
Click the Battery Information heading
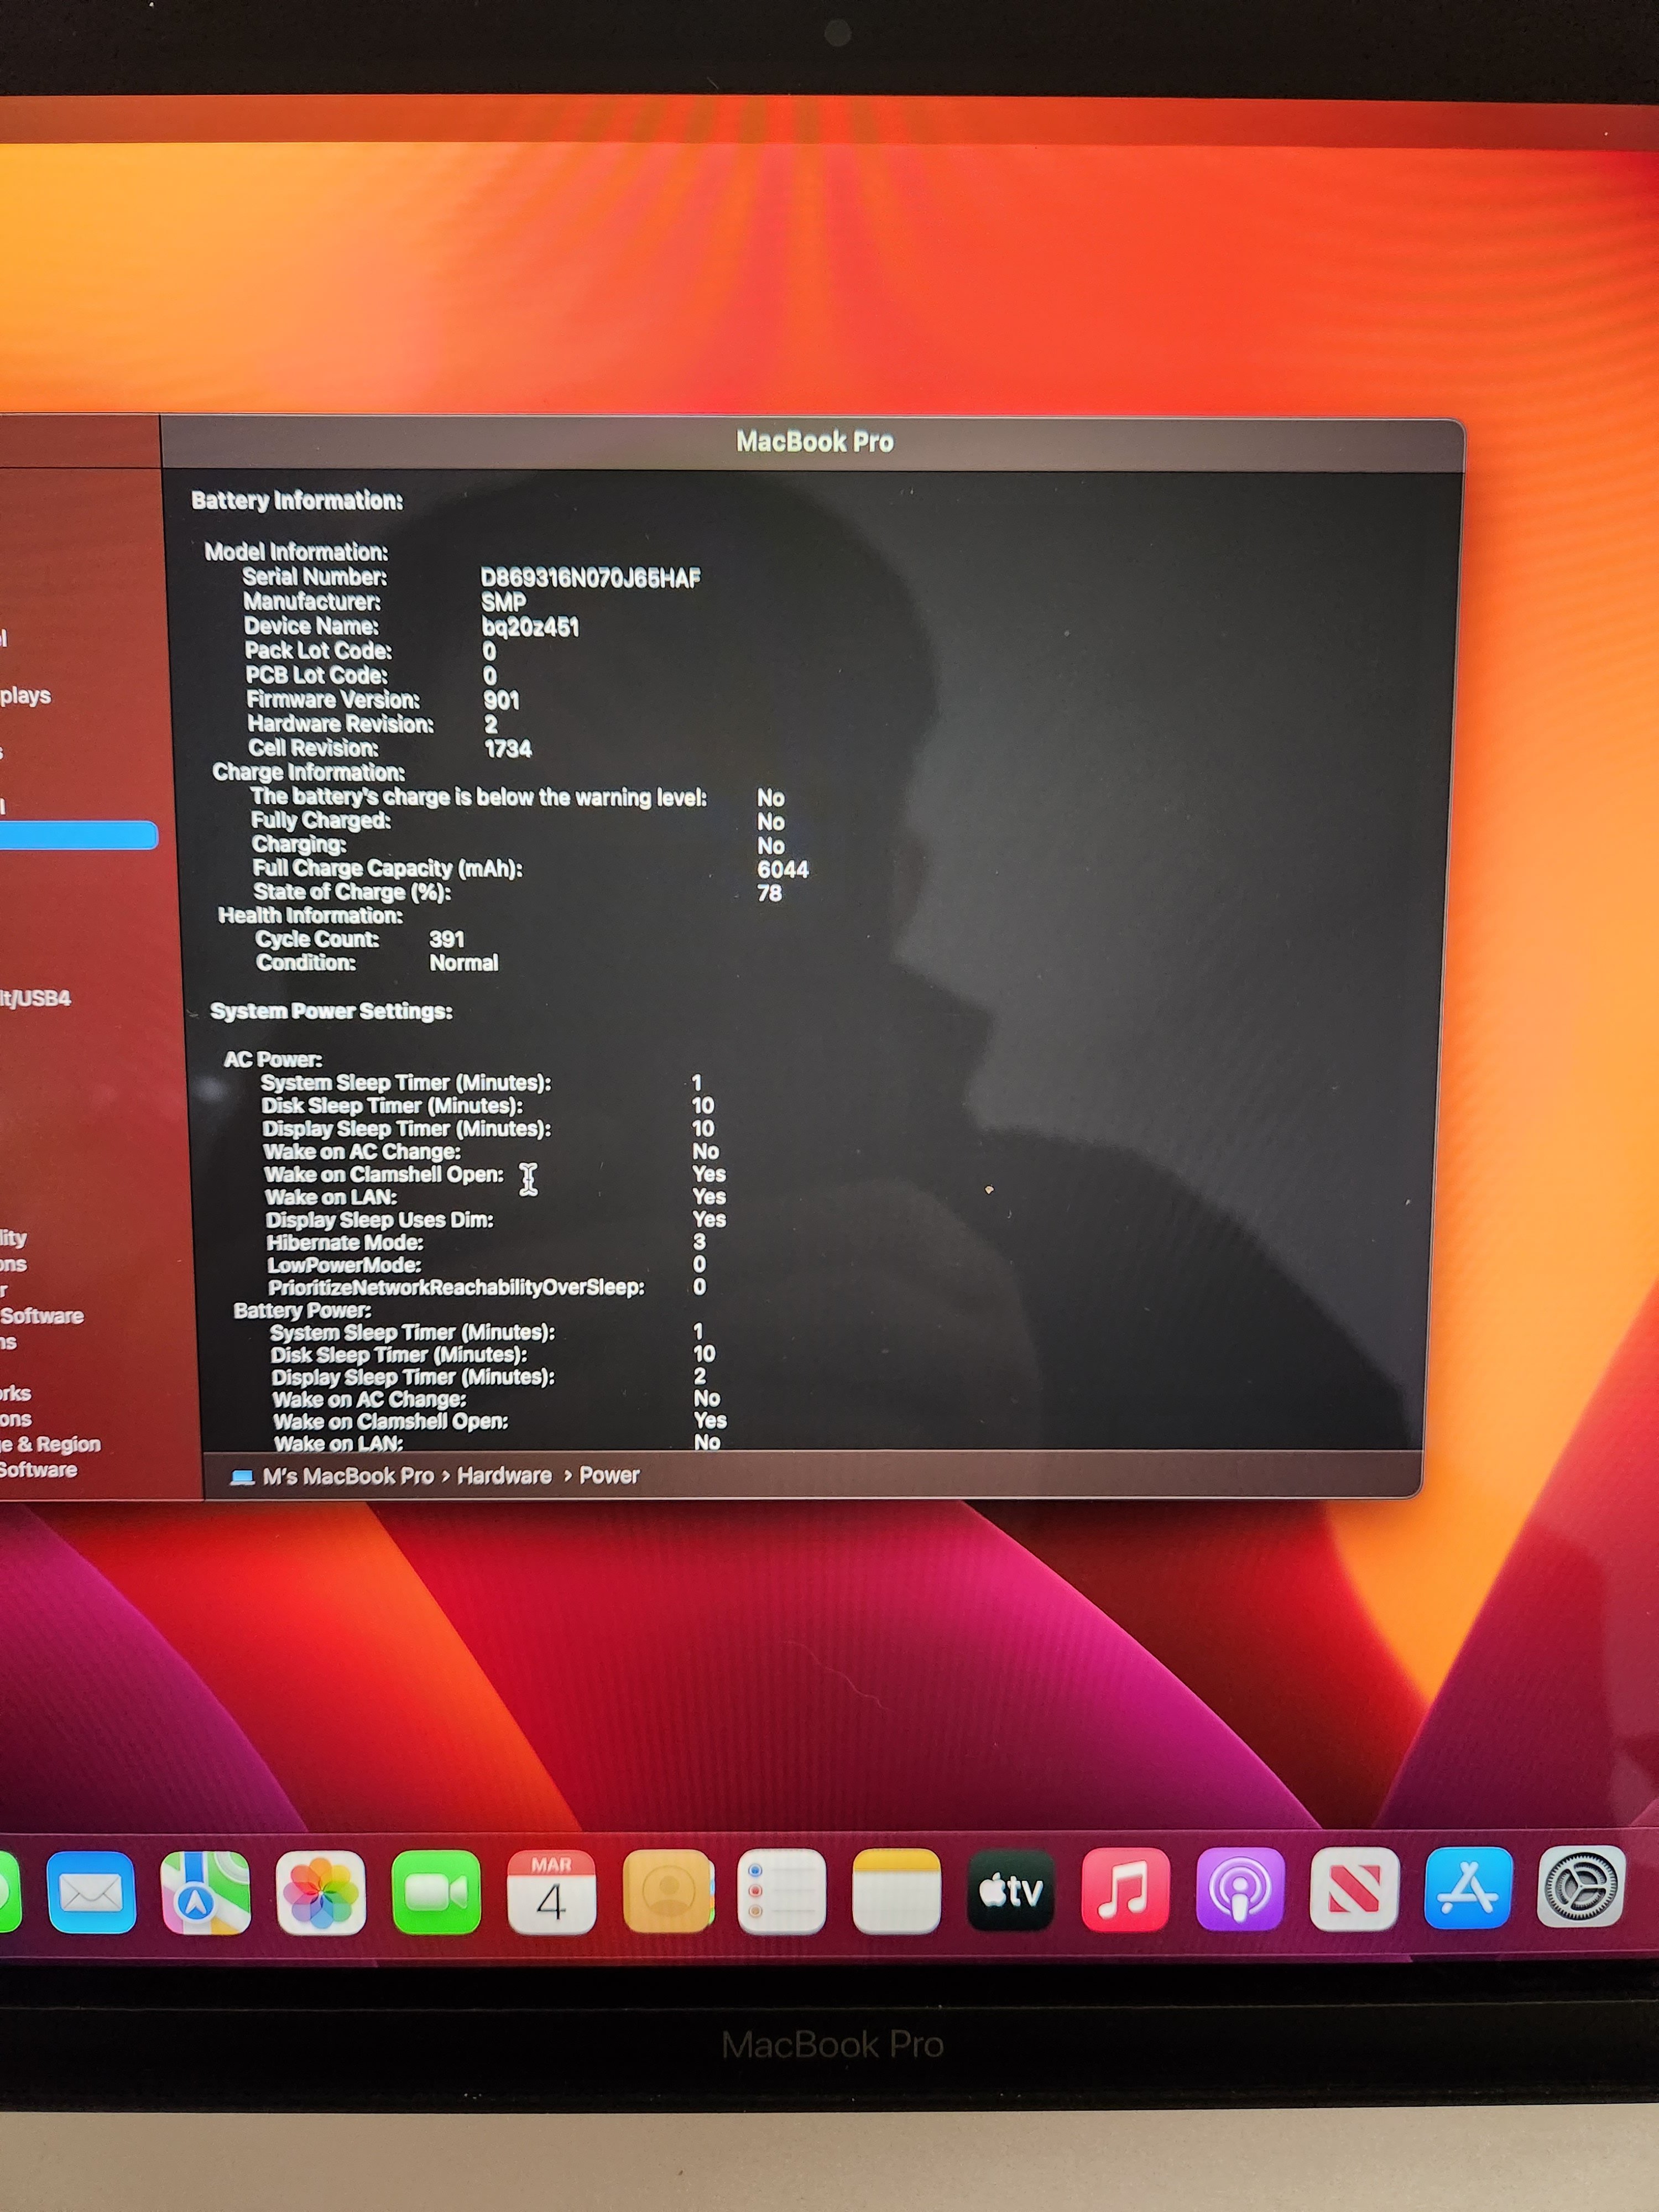coord(297,501)
